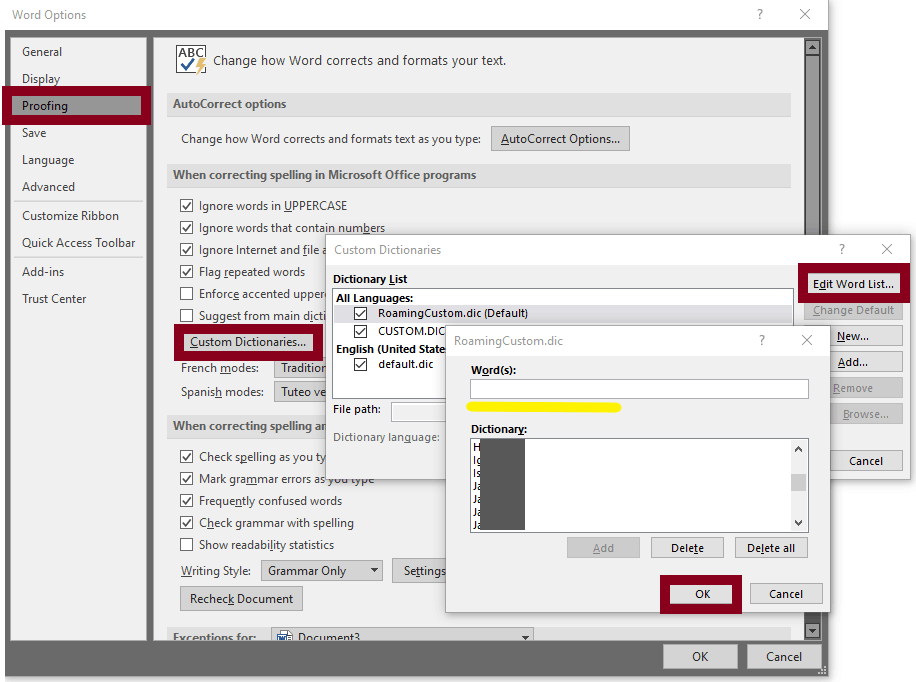Toggle Check grammar with spelling
916x682 pixels.
pyautogui.click(x=186, y=523)
